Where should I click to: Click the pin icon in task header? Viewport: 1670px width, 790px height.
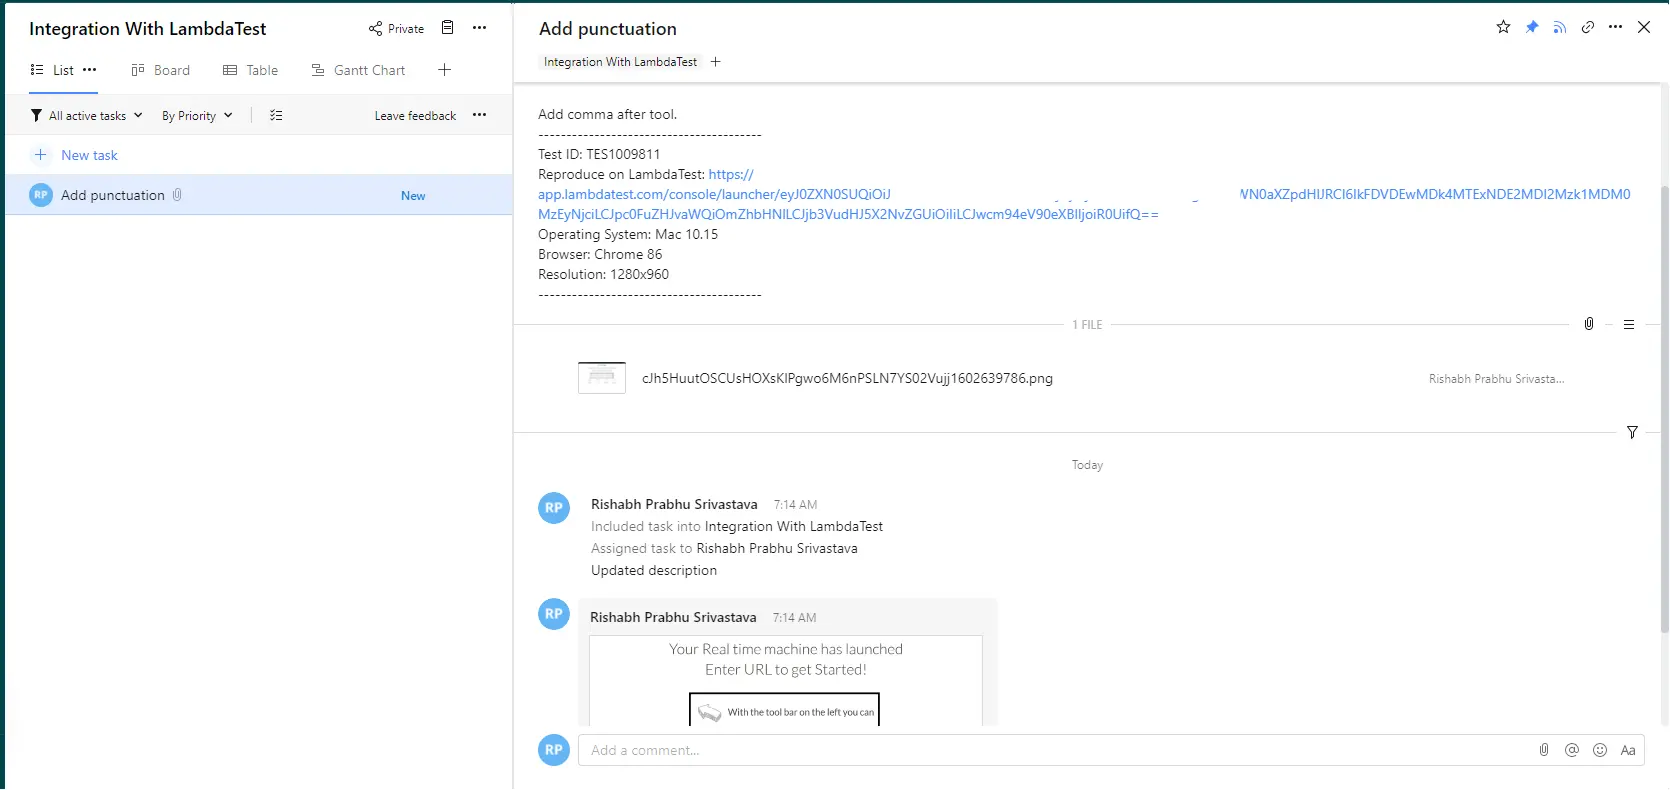tap(1531, 27)
